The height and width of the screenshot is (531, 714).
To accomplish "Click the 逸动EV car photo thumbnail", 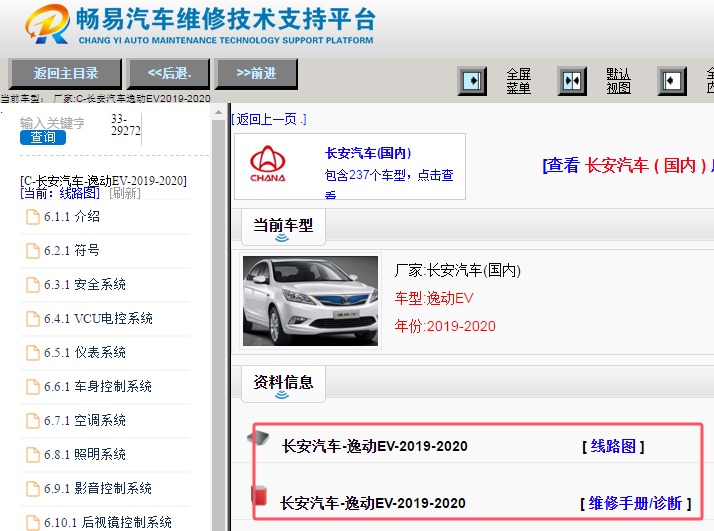I will (x=311, y=301).
